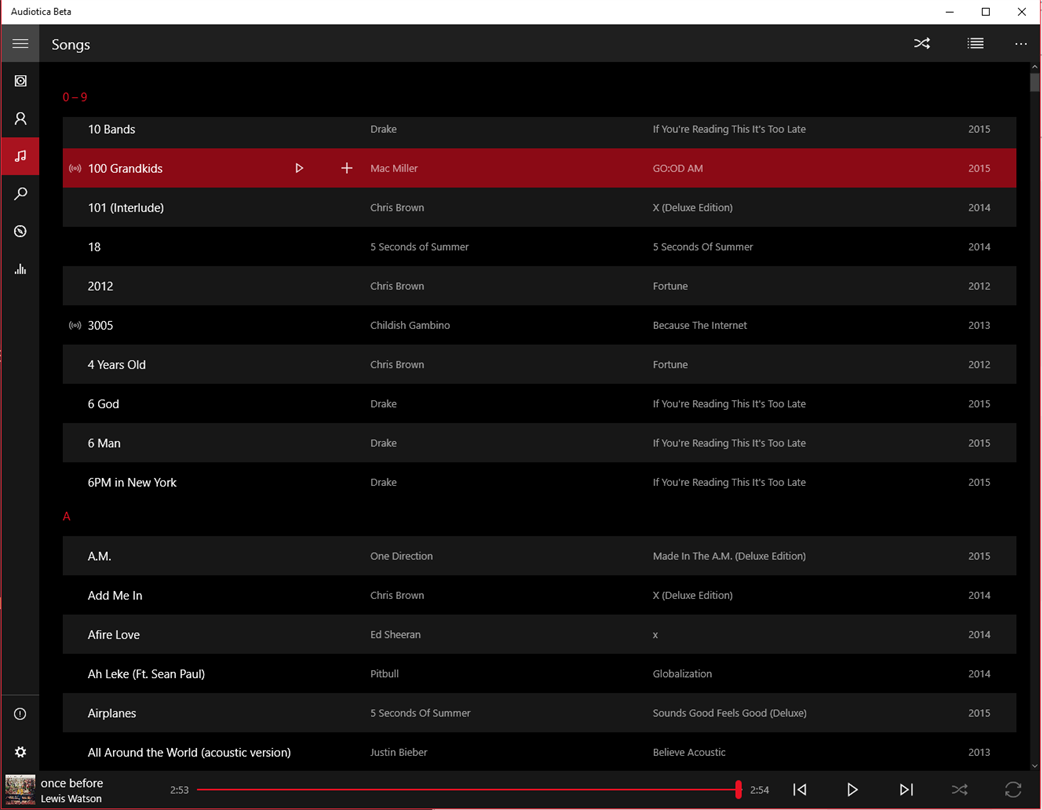Select the song 6PM in New York

pos(539,482)
